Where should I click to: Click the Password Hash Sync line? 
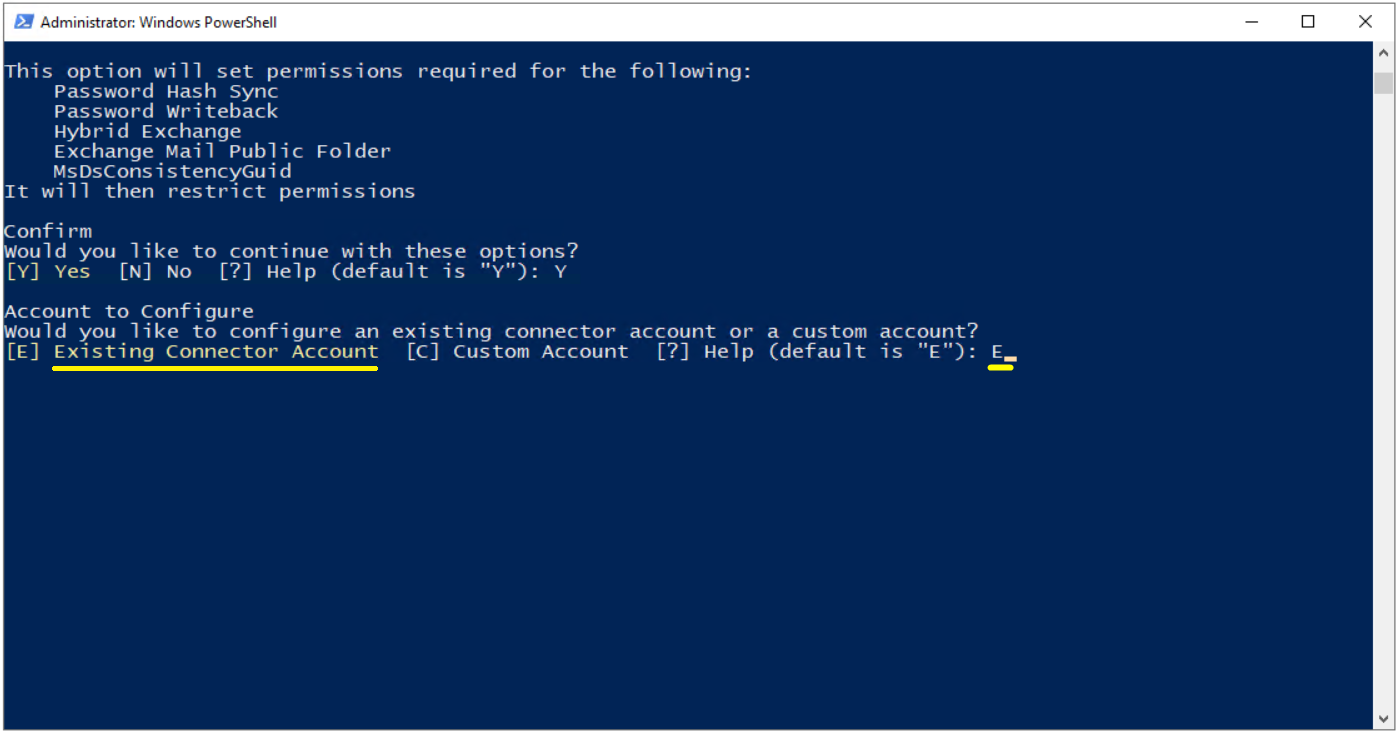(166, 92)
